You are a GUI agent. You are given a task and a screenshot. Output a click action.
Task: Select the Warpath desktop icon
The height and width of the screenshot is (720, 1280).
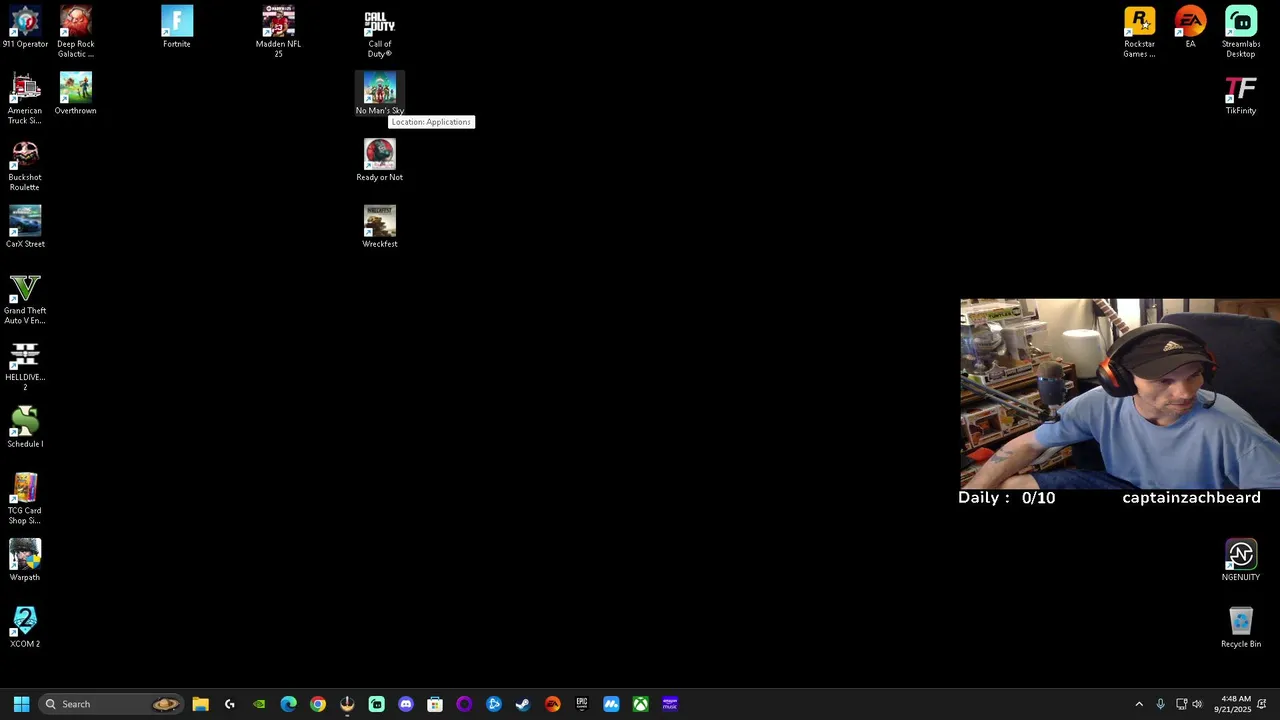coord(25,560)
